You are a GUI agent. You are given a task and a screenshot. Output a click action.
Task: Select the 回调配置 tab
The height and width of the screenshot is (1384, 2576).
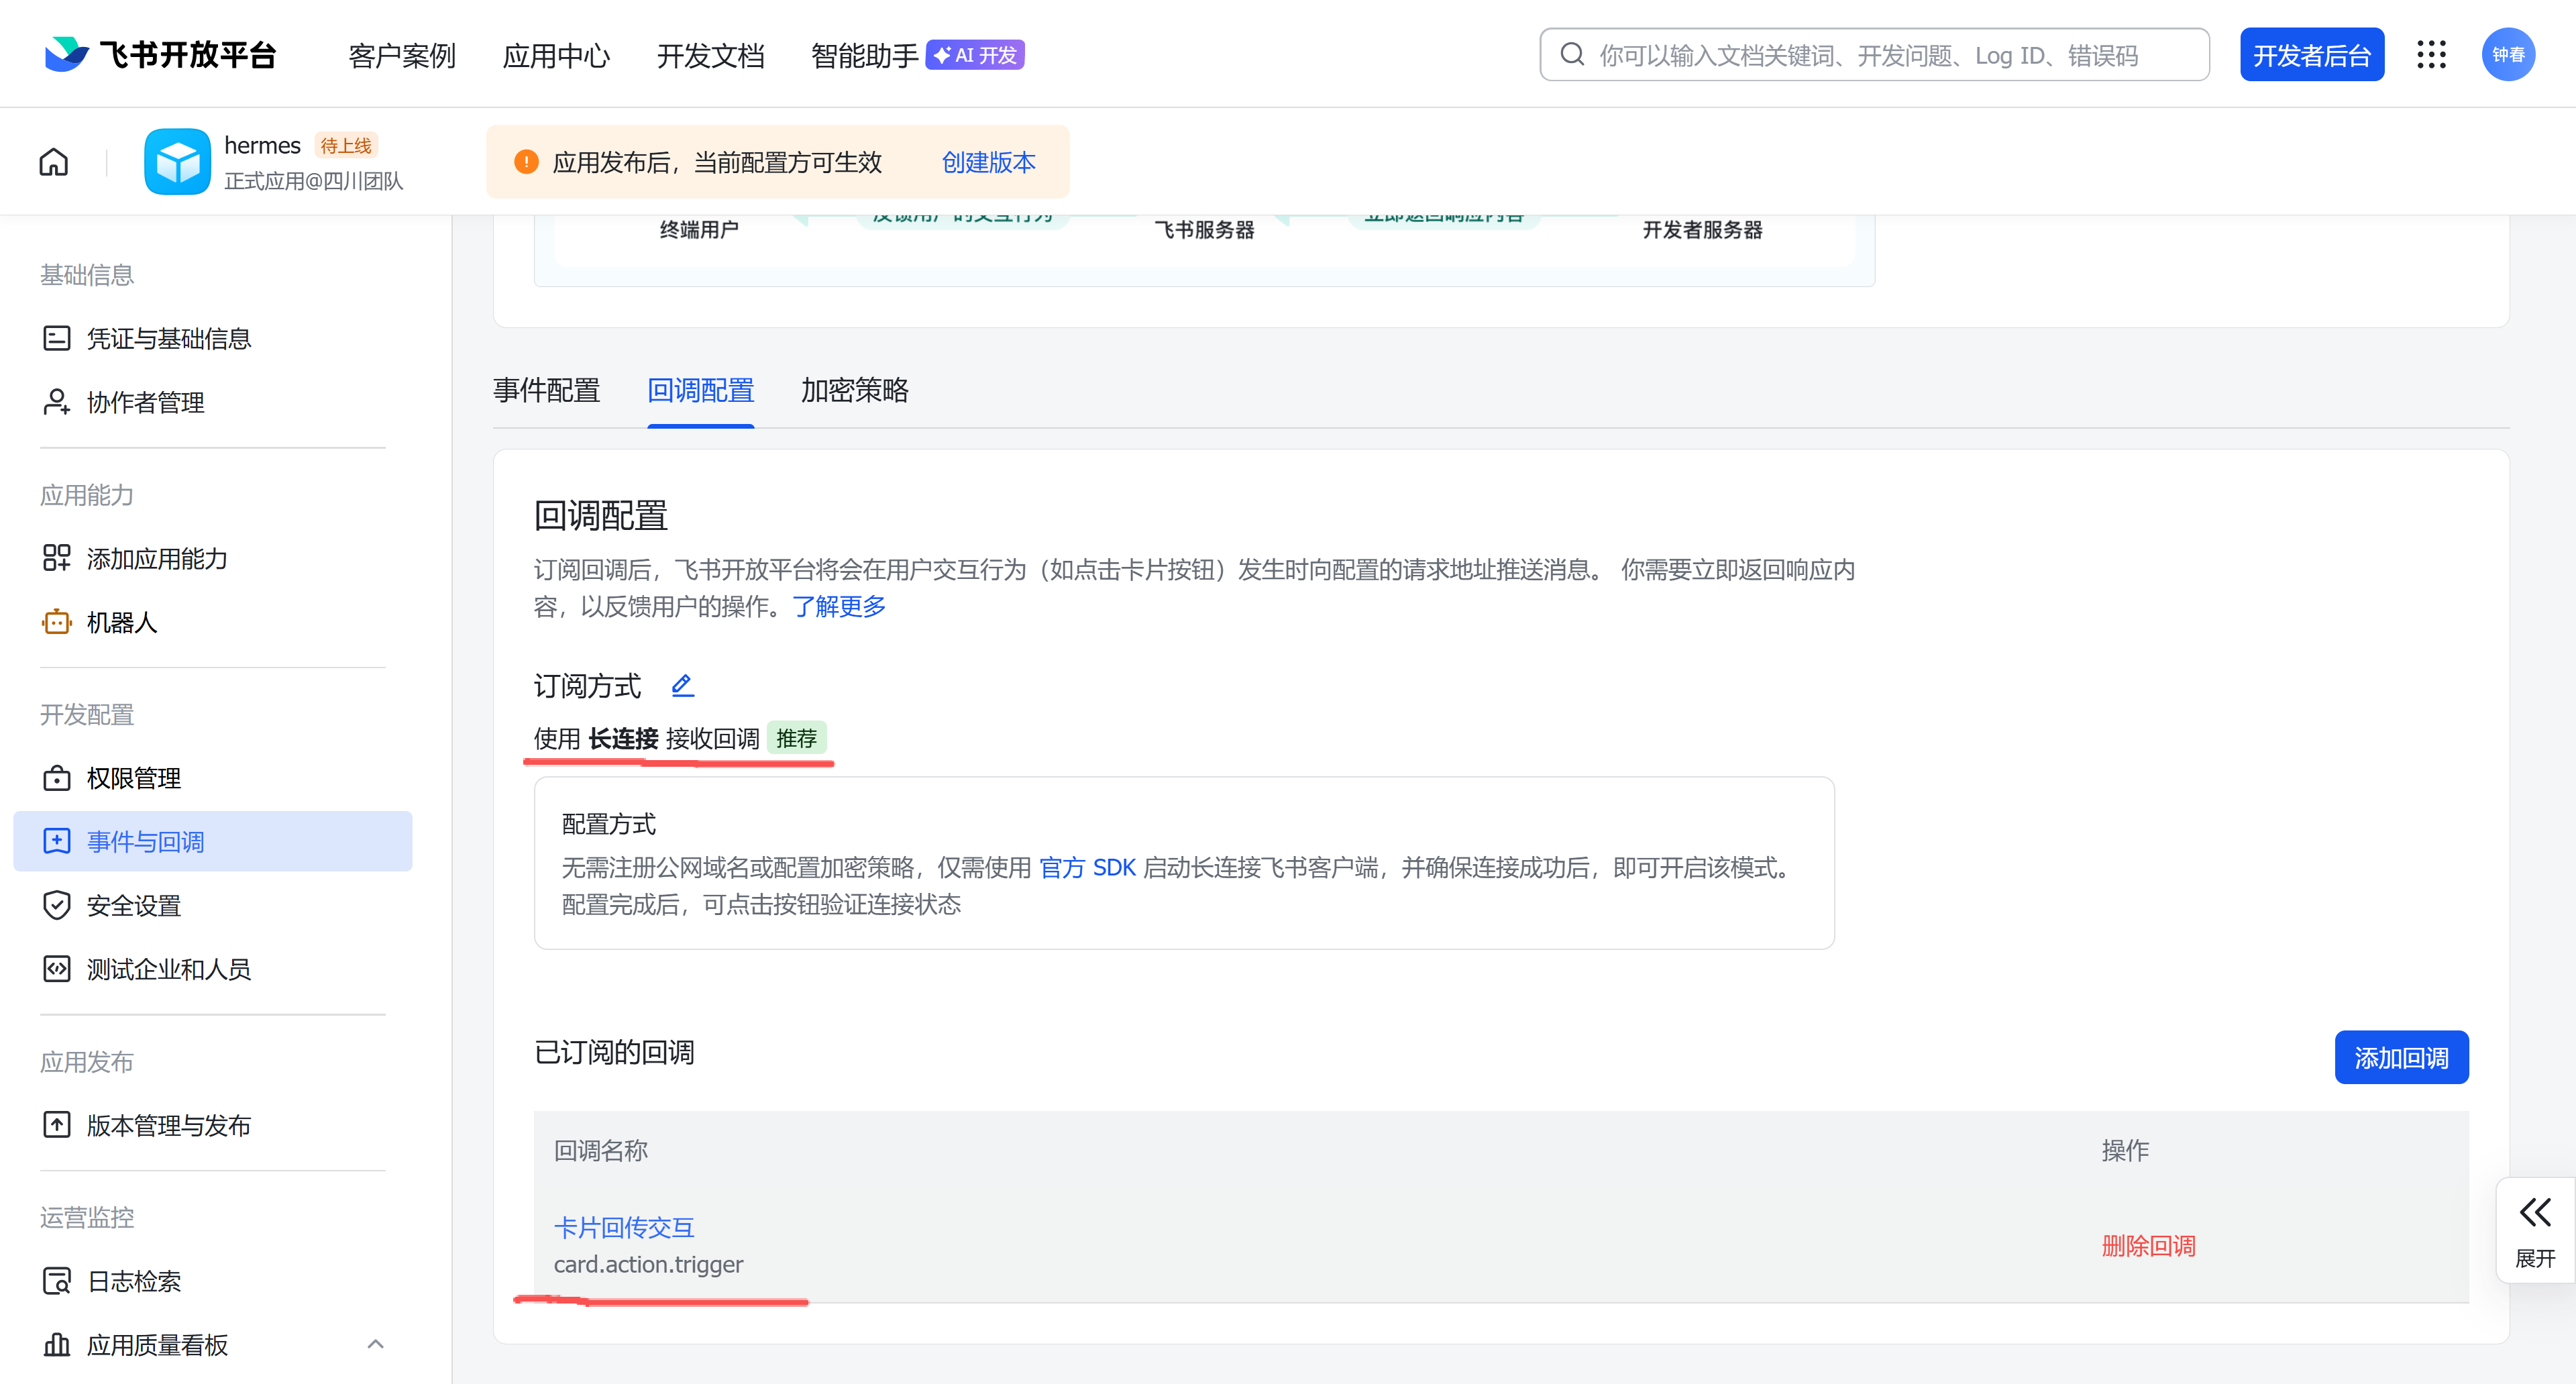pos(700,390)
